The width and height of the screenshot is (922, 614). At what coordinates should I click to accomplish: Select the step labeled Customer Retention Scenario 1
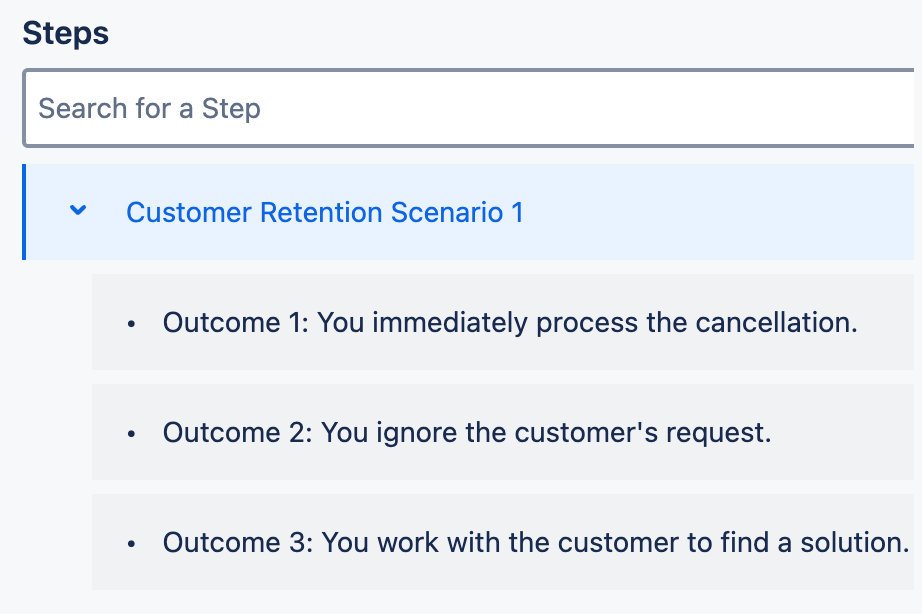(x=325, y=212)
